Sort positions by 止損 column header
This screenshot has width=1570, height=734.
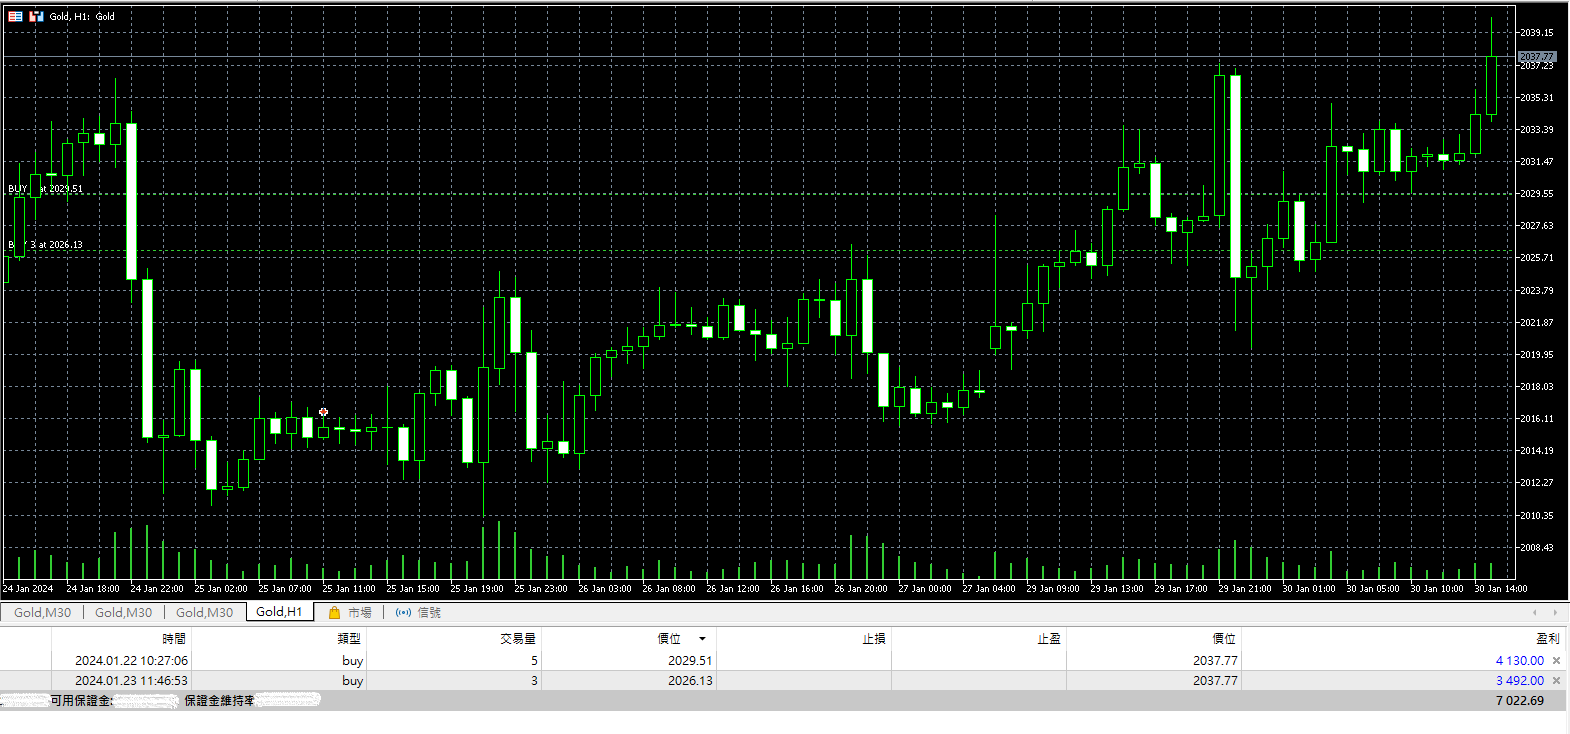874,639
